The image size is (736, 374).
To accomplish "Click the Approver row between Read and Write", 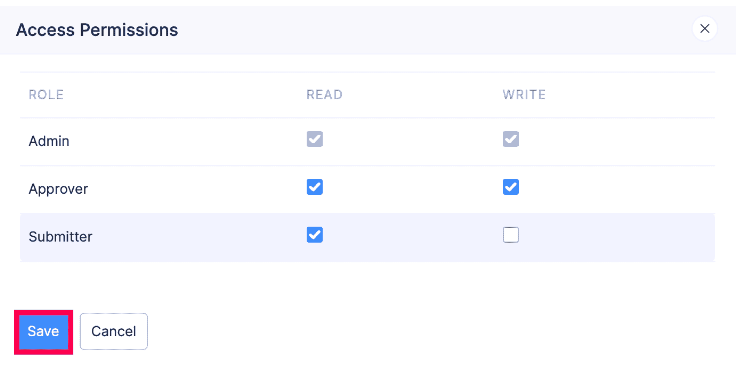I will (x=413, y=189).
